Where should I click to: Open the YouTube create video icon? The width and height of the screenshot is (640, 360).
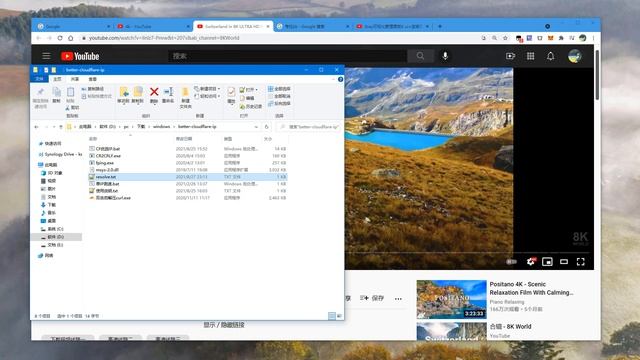[x=510, y=56]
